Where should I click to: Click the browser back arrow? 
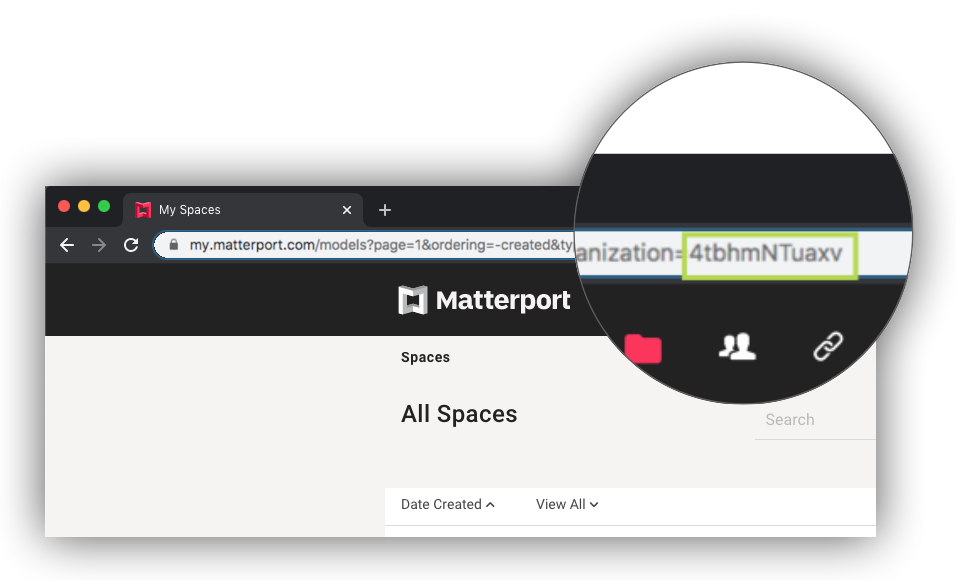tap(67, 245)
